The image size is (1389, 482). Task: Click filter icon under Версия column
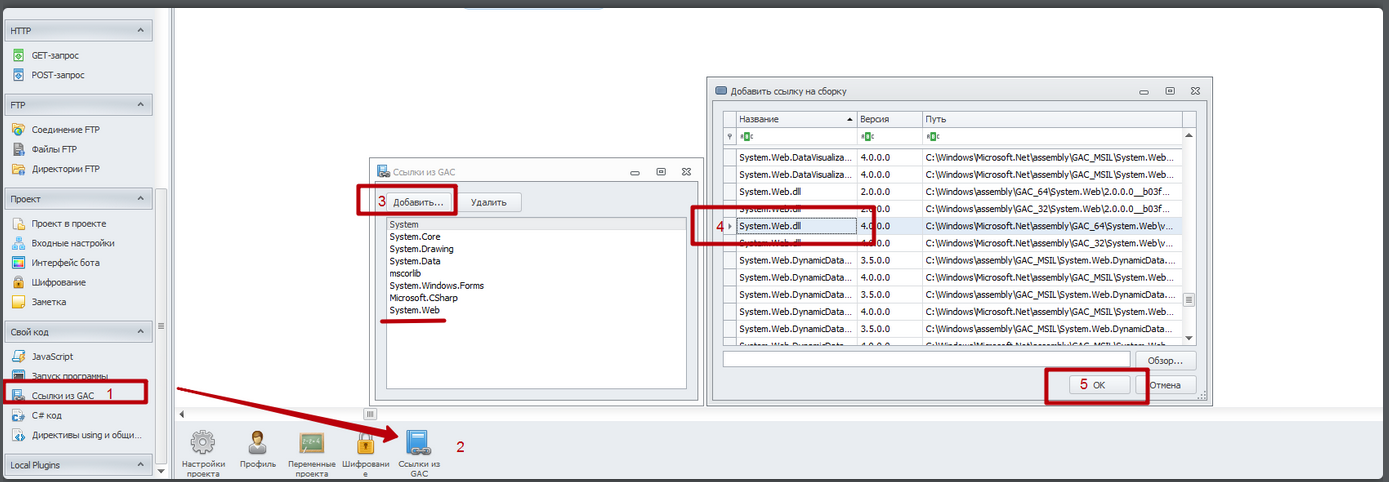click(x=867, y=136)
